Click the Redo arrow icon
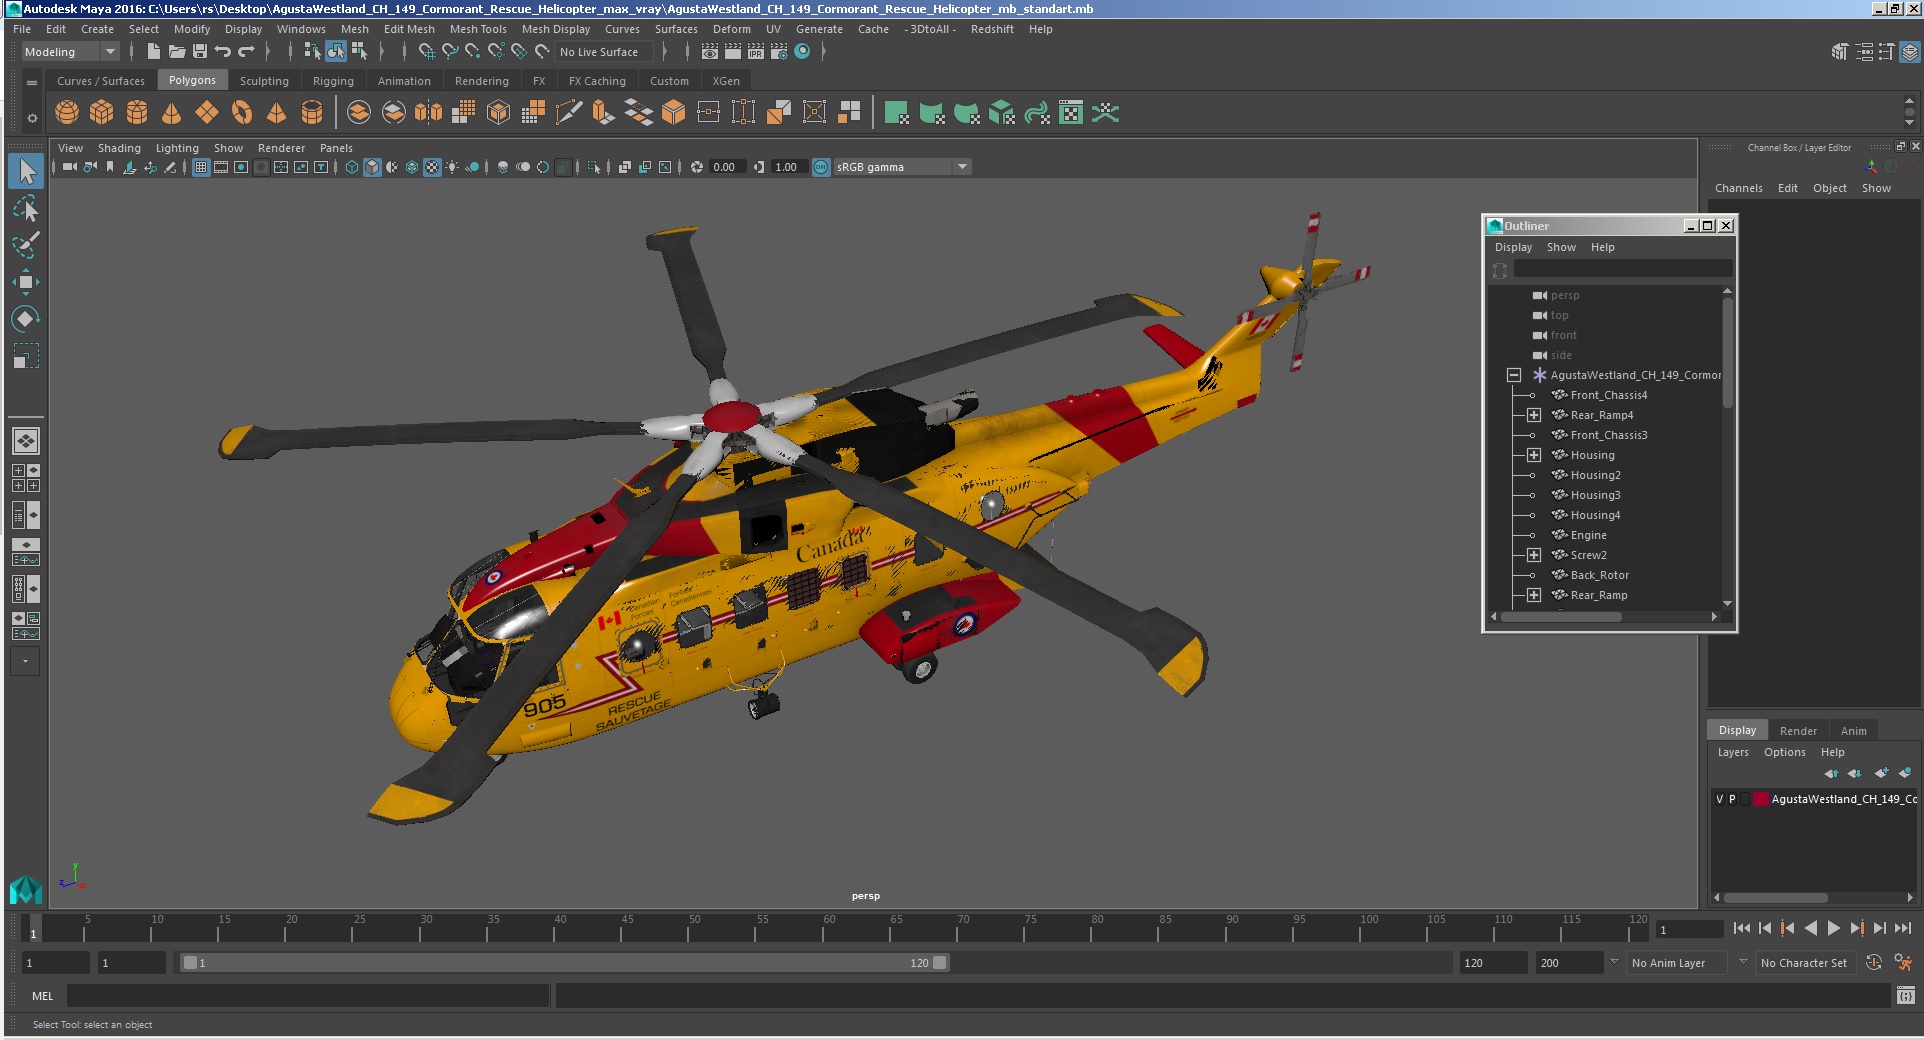 coord(246,51)
